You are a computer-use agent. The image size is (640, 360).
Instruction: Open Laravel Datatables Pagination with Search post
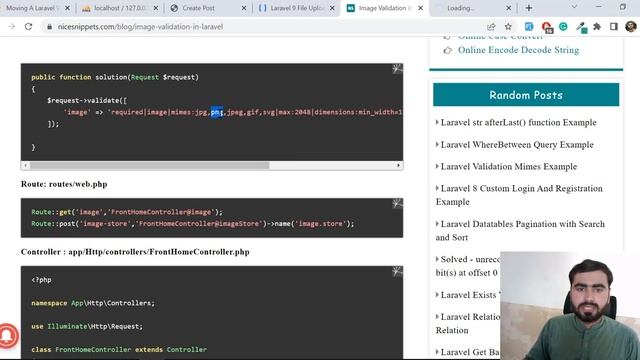(x=520, y=231)
